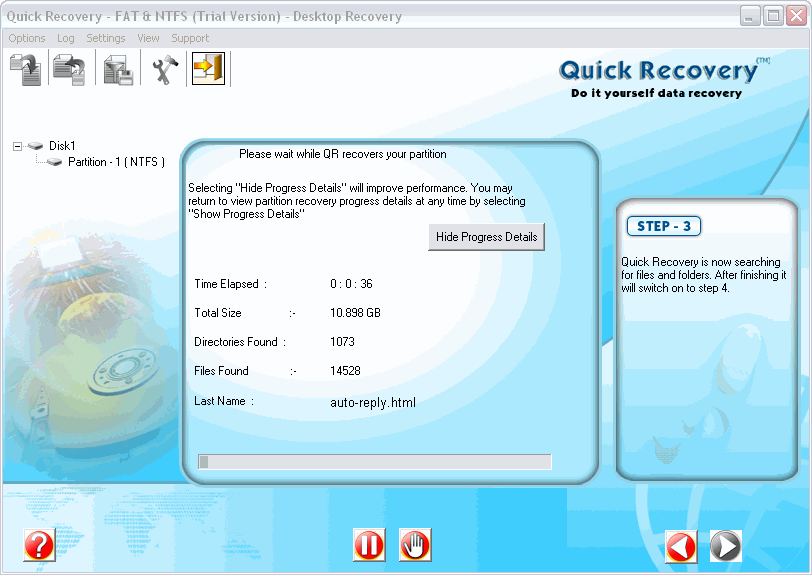
Task: Click the first toolbar recovery documents icon
Action: pos(25,69)
